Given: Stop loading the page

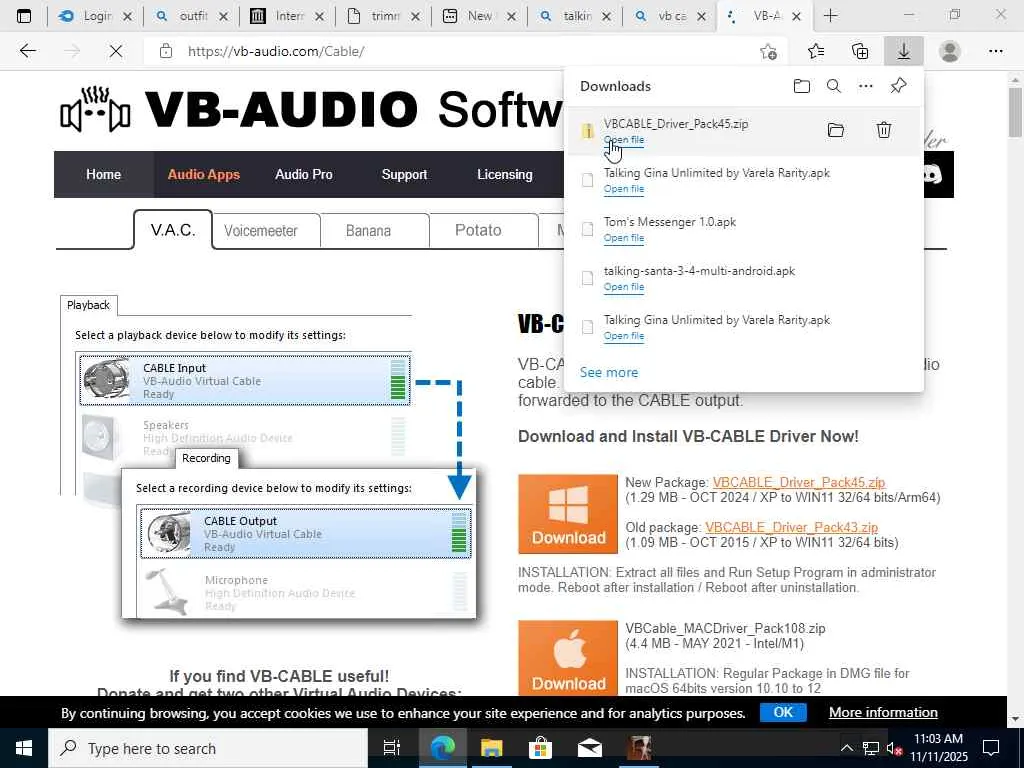Looking at the screenshot, I should coord(116,51).
